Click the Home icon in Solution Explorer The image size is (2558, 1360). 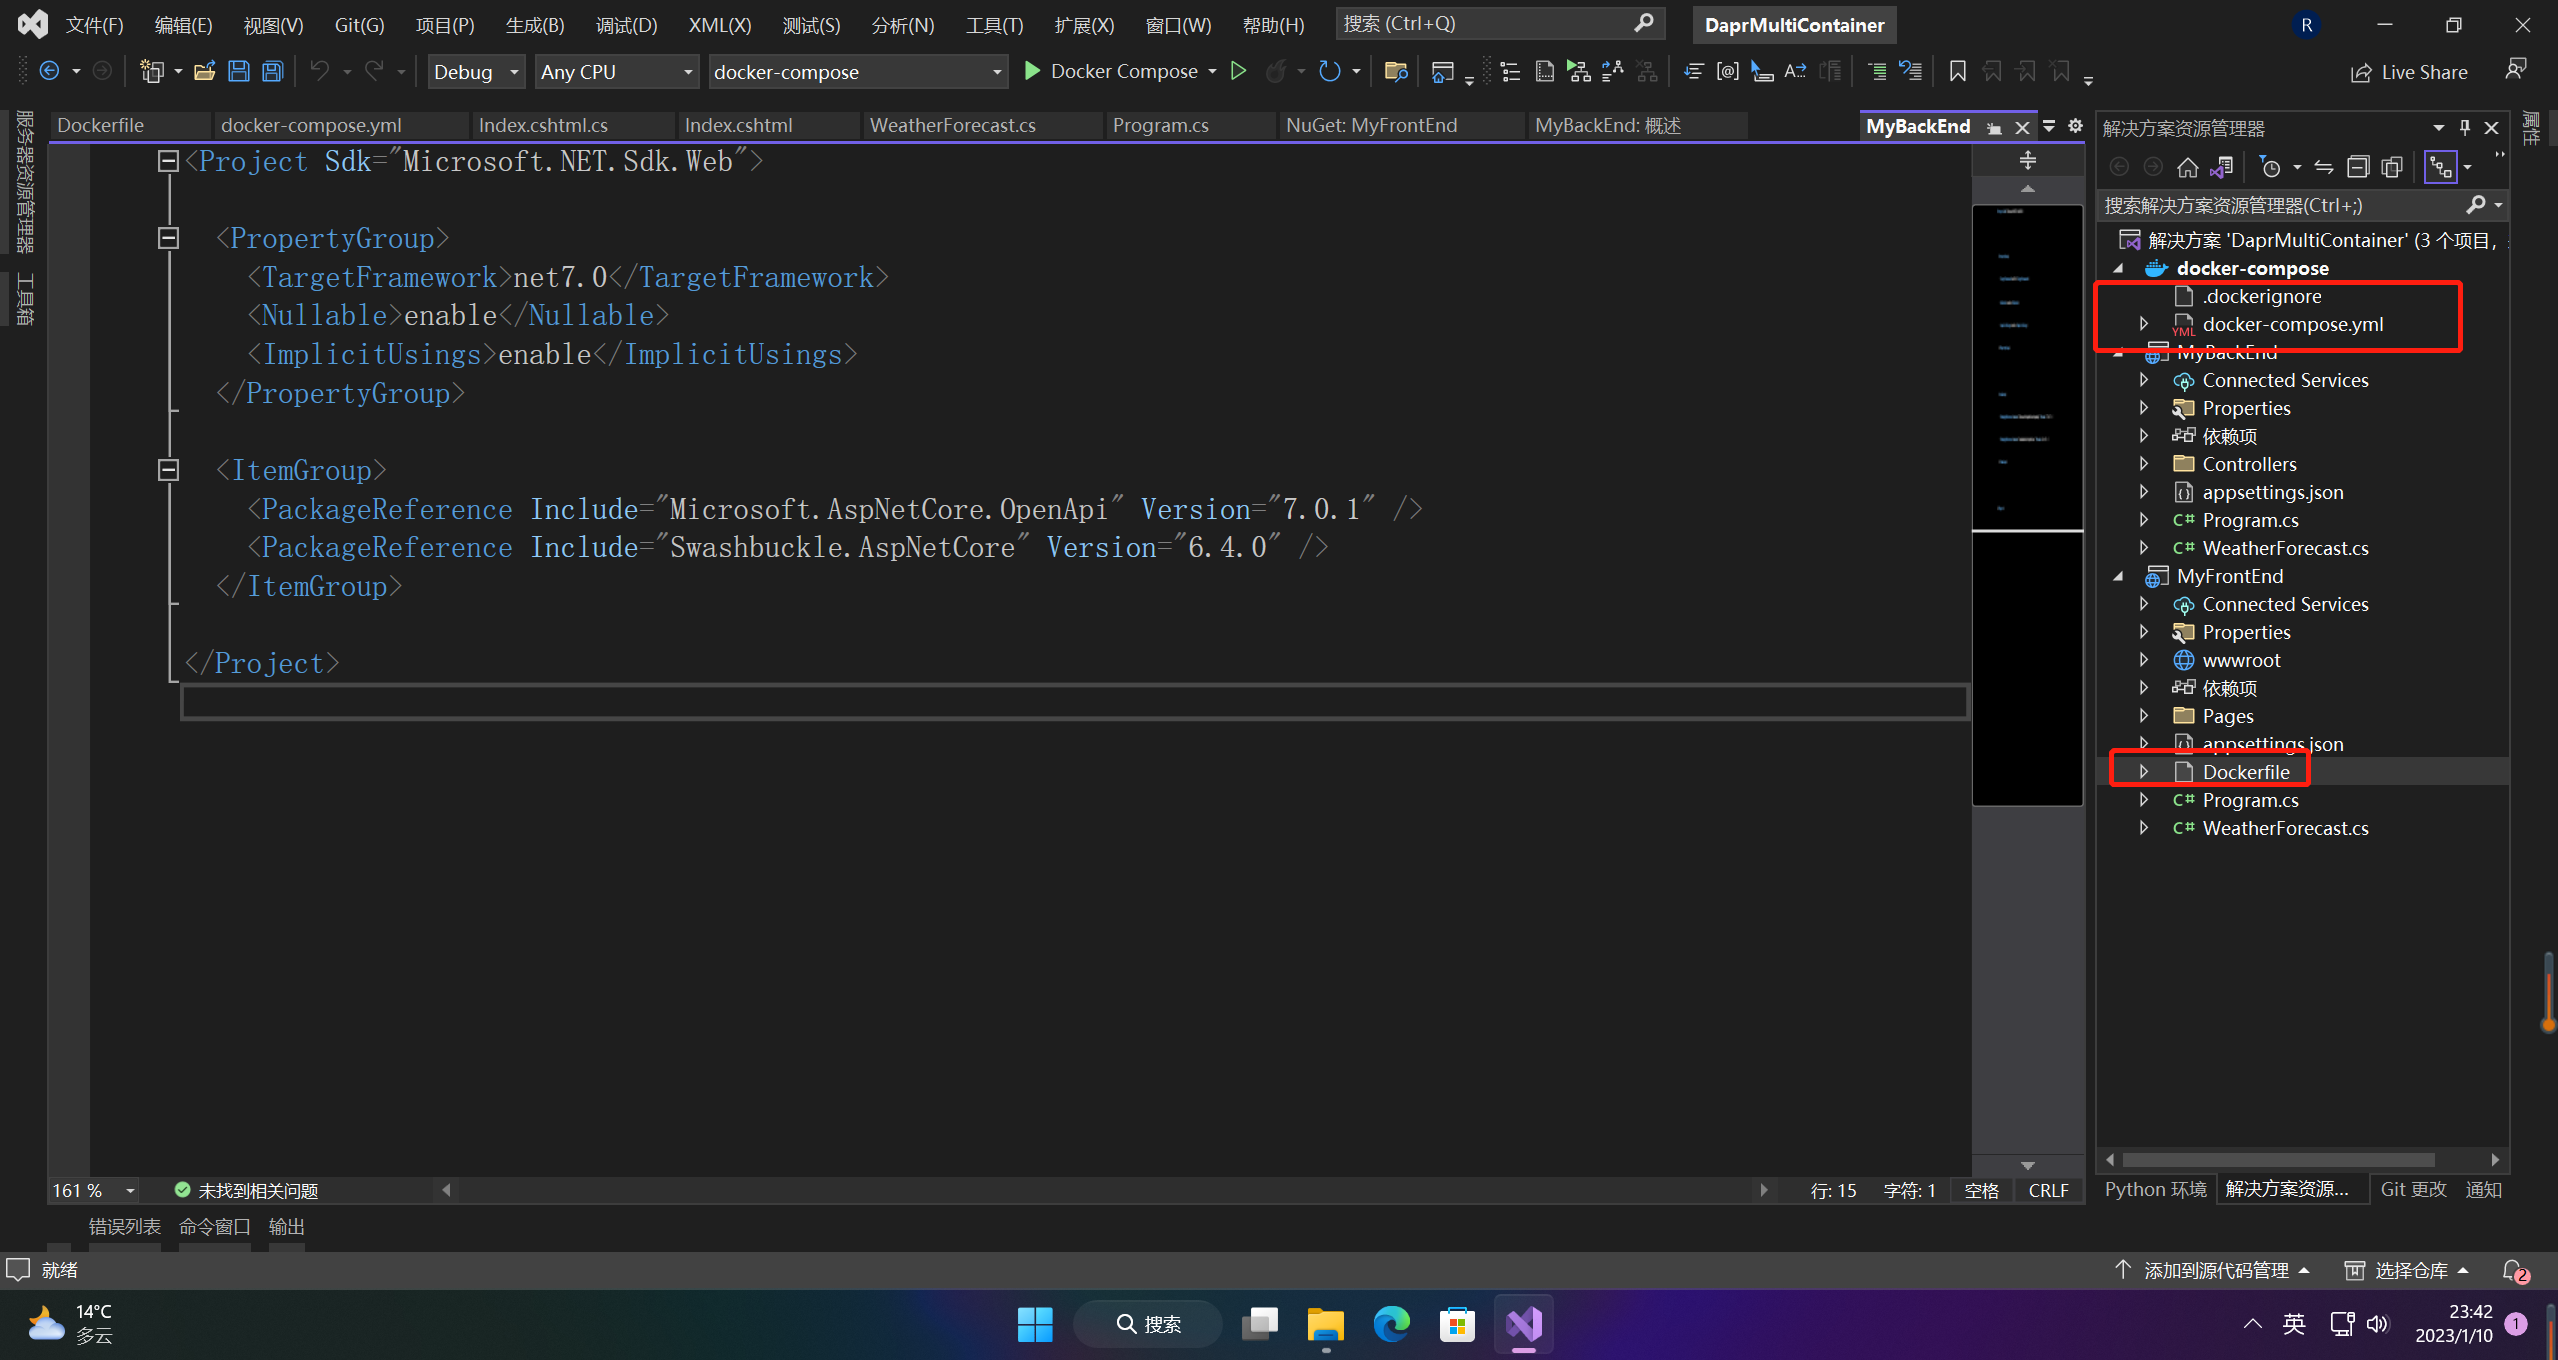2187,167
